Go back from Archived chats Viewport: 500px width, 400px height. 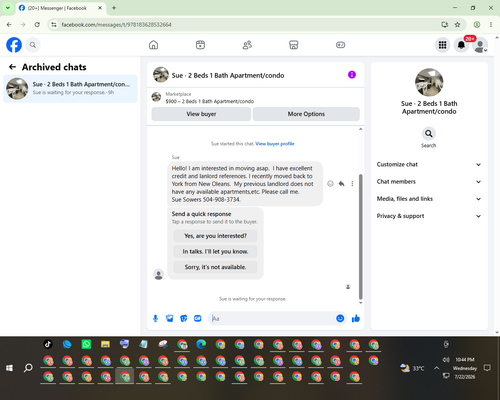12,67
